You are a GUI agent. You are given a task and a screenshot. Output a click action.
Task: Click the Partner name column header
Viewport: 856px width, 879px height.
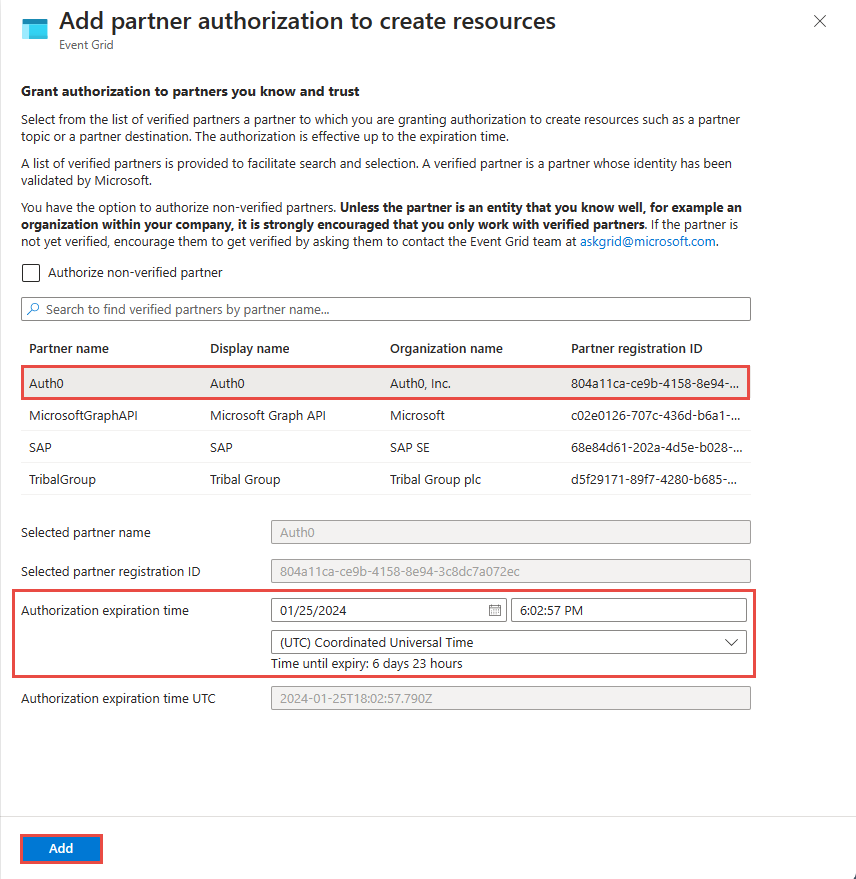68,348
